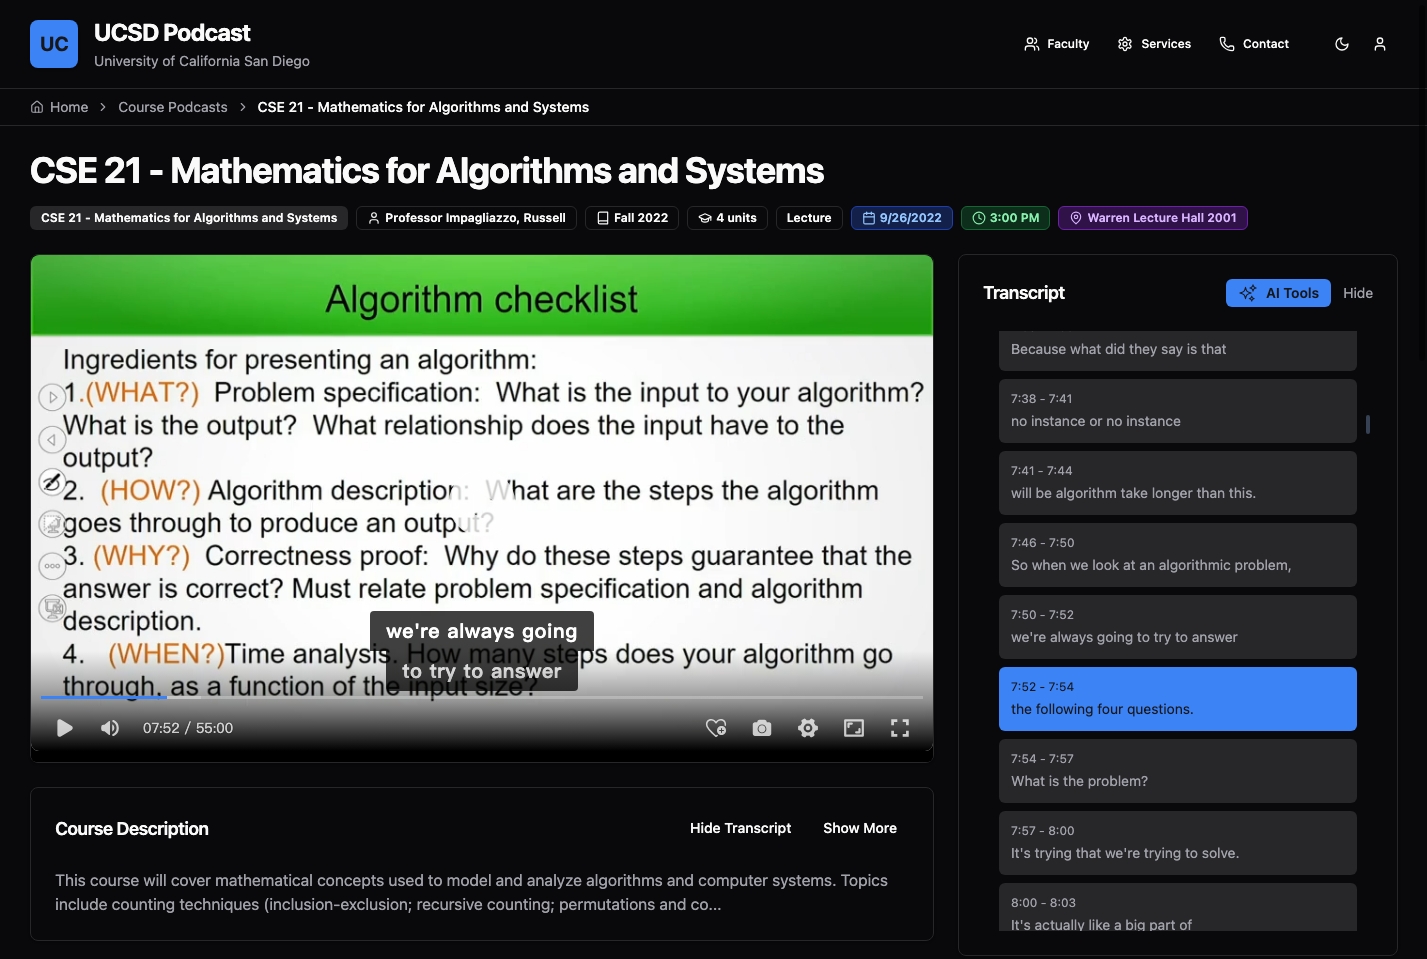The image size is (1427, 959).
Task: Add video to favorites with heart icon
Action: [x=716, y=728]
